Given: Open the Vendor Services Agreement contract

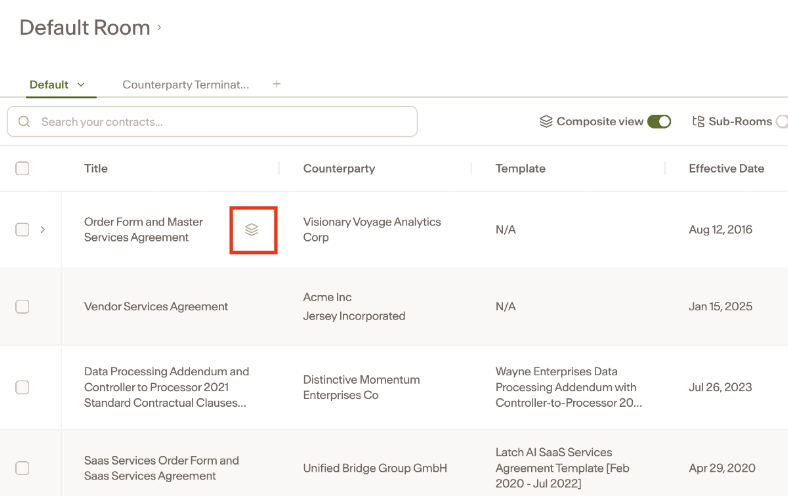Looking at the screenshot, I should [156, 307].
